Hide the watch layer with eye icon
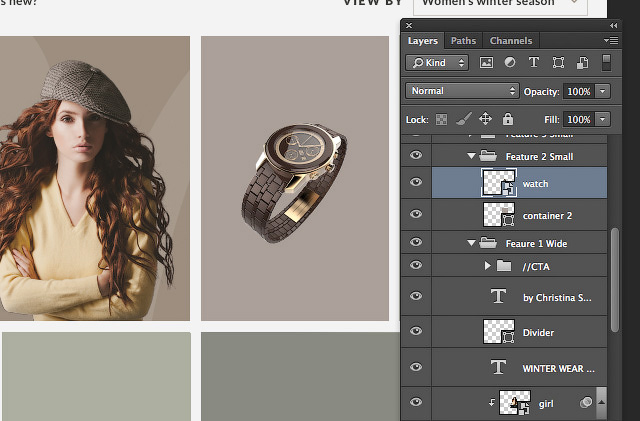Viewport: 640px width, 421px height. tap(416, 184)
